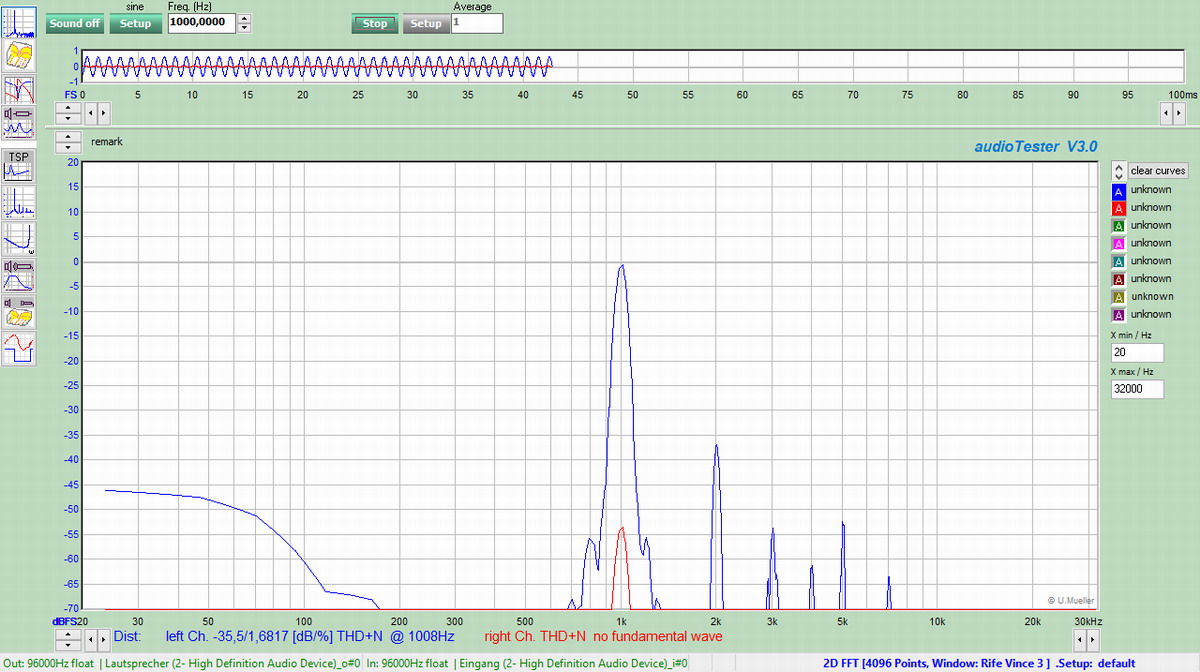
Task: Click the magenta curve A swatch
Action: [1119, 243]
